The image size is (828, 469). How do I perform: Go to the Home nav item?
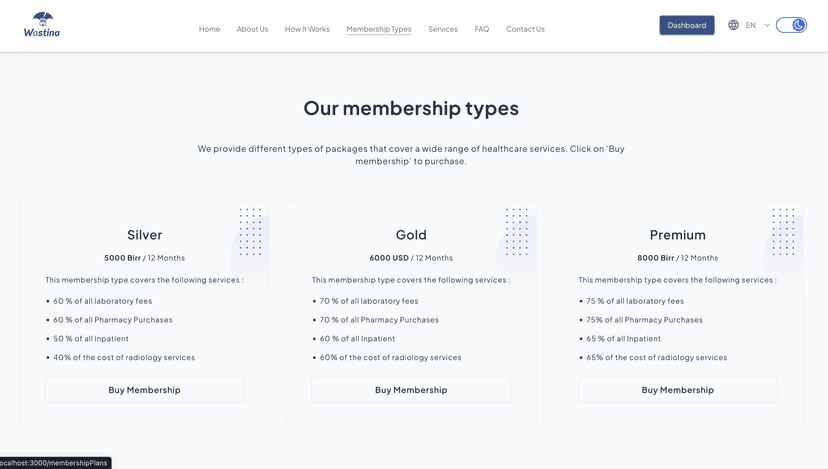[209, 29]
